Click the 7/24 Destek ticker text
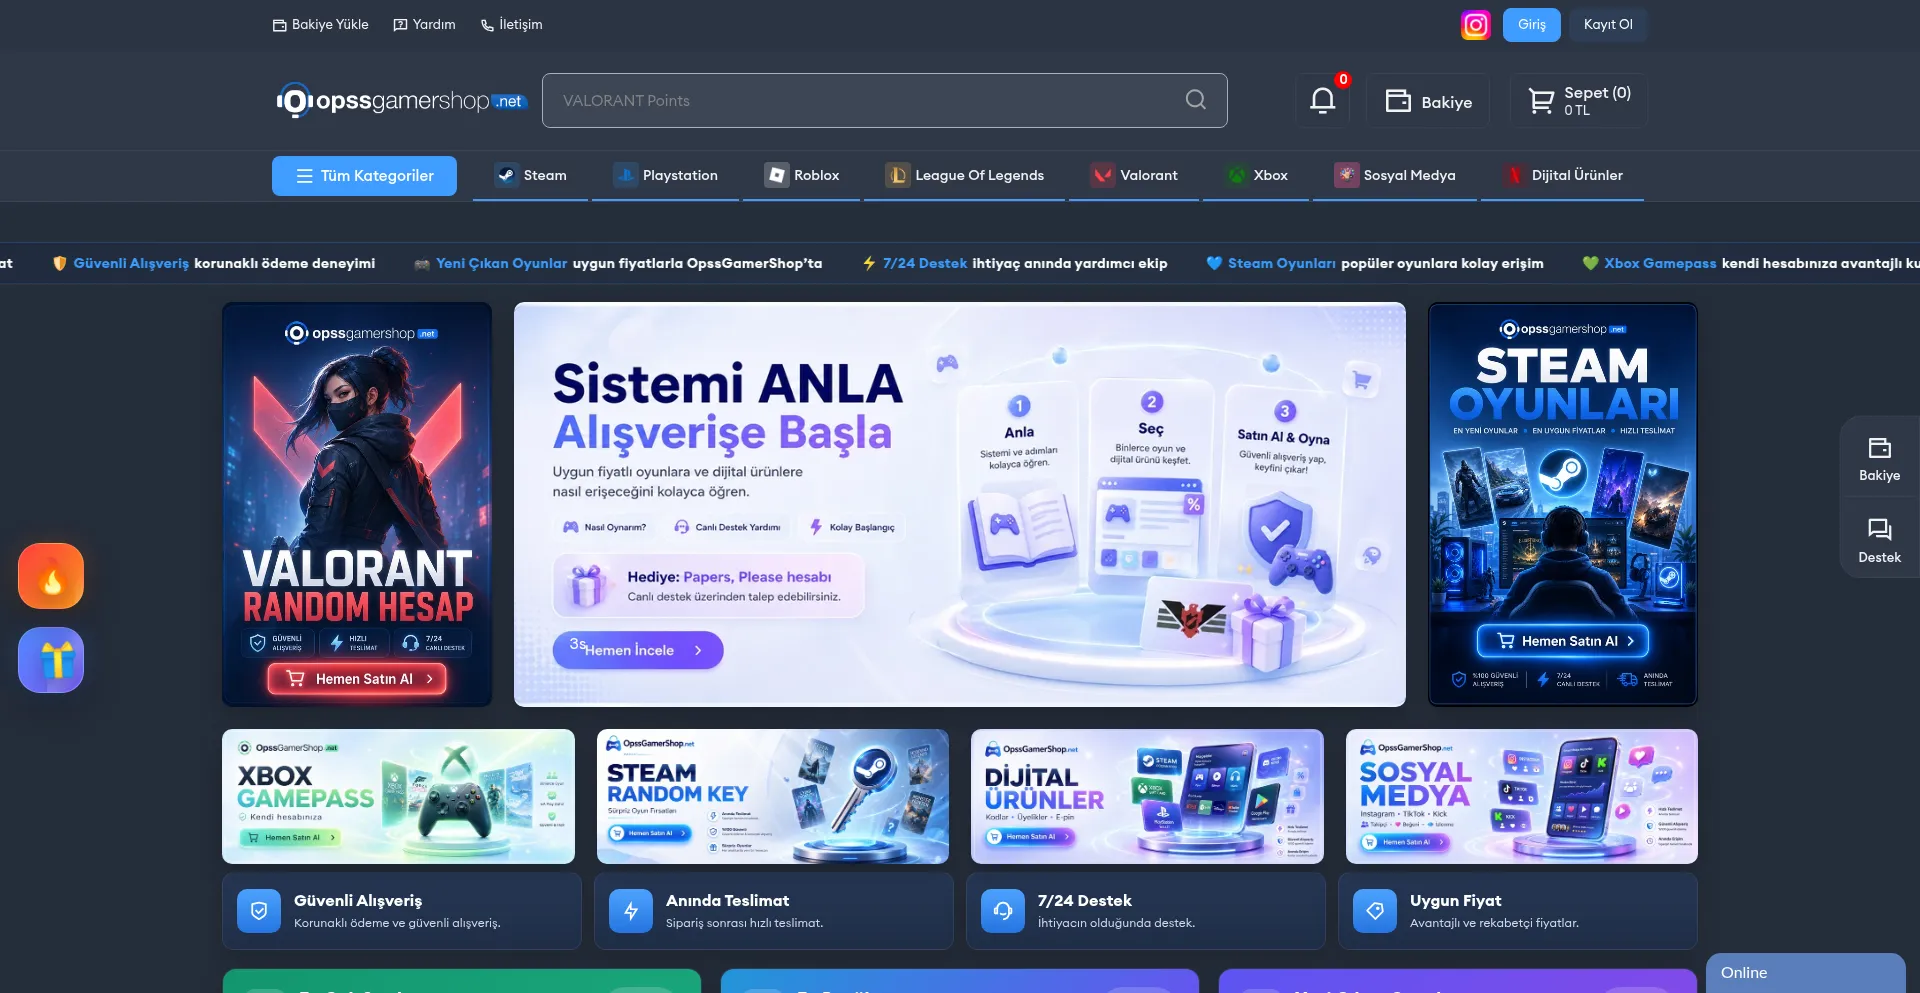The height and width of the screenshot is (993, 1920). click(x=924, y=264)
